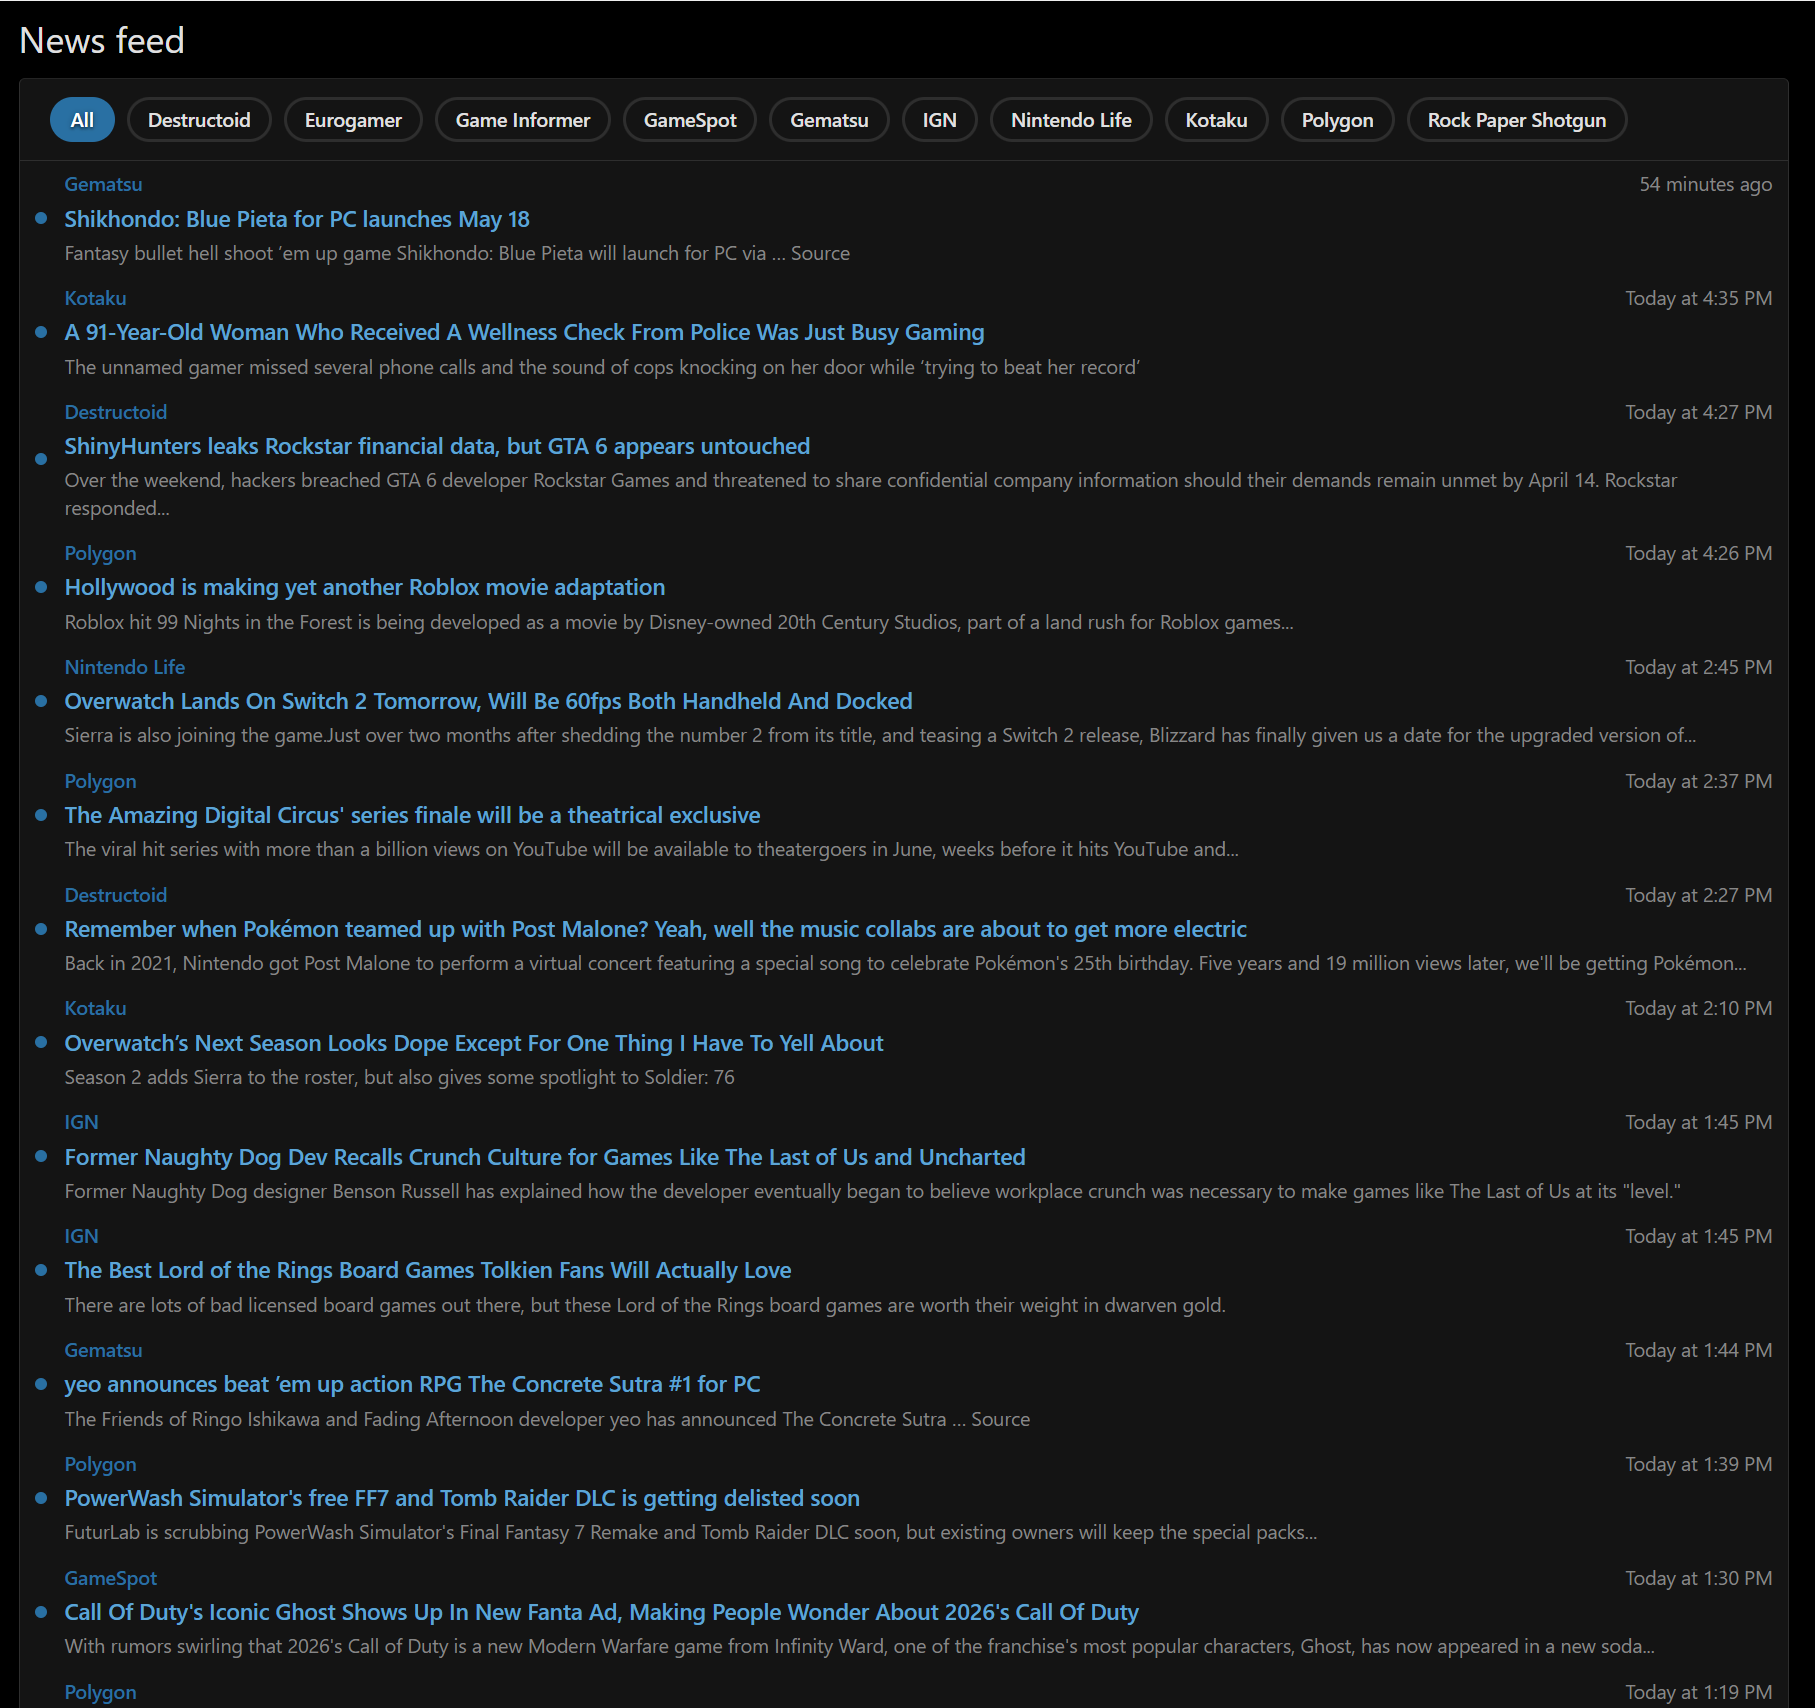Filter the feed by GameSpot
The width and height of the screenshot is (1815, 1708).
click(x=689, y=120)
